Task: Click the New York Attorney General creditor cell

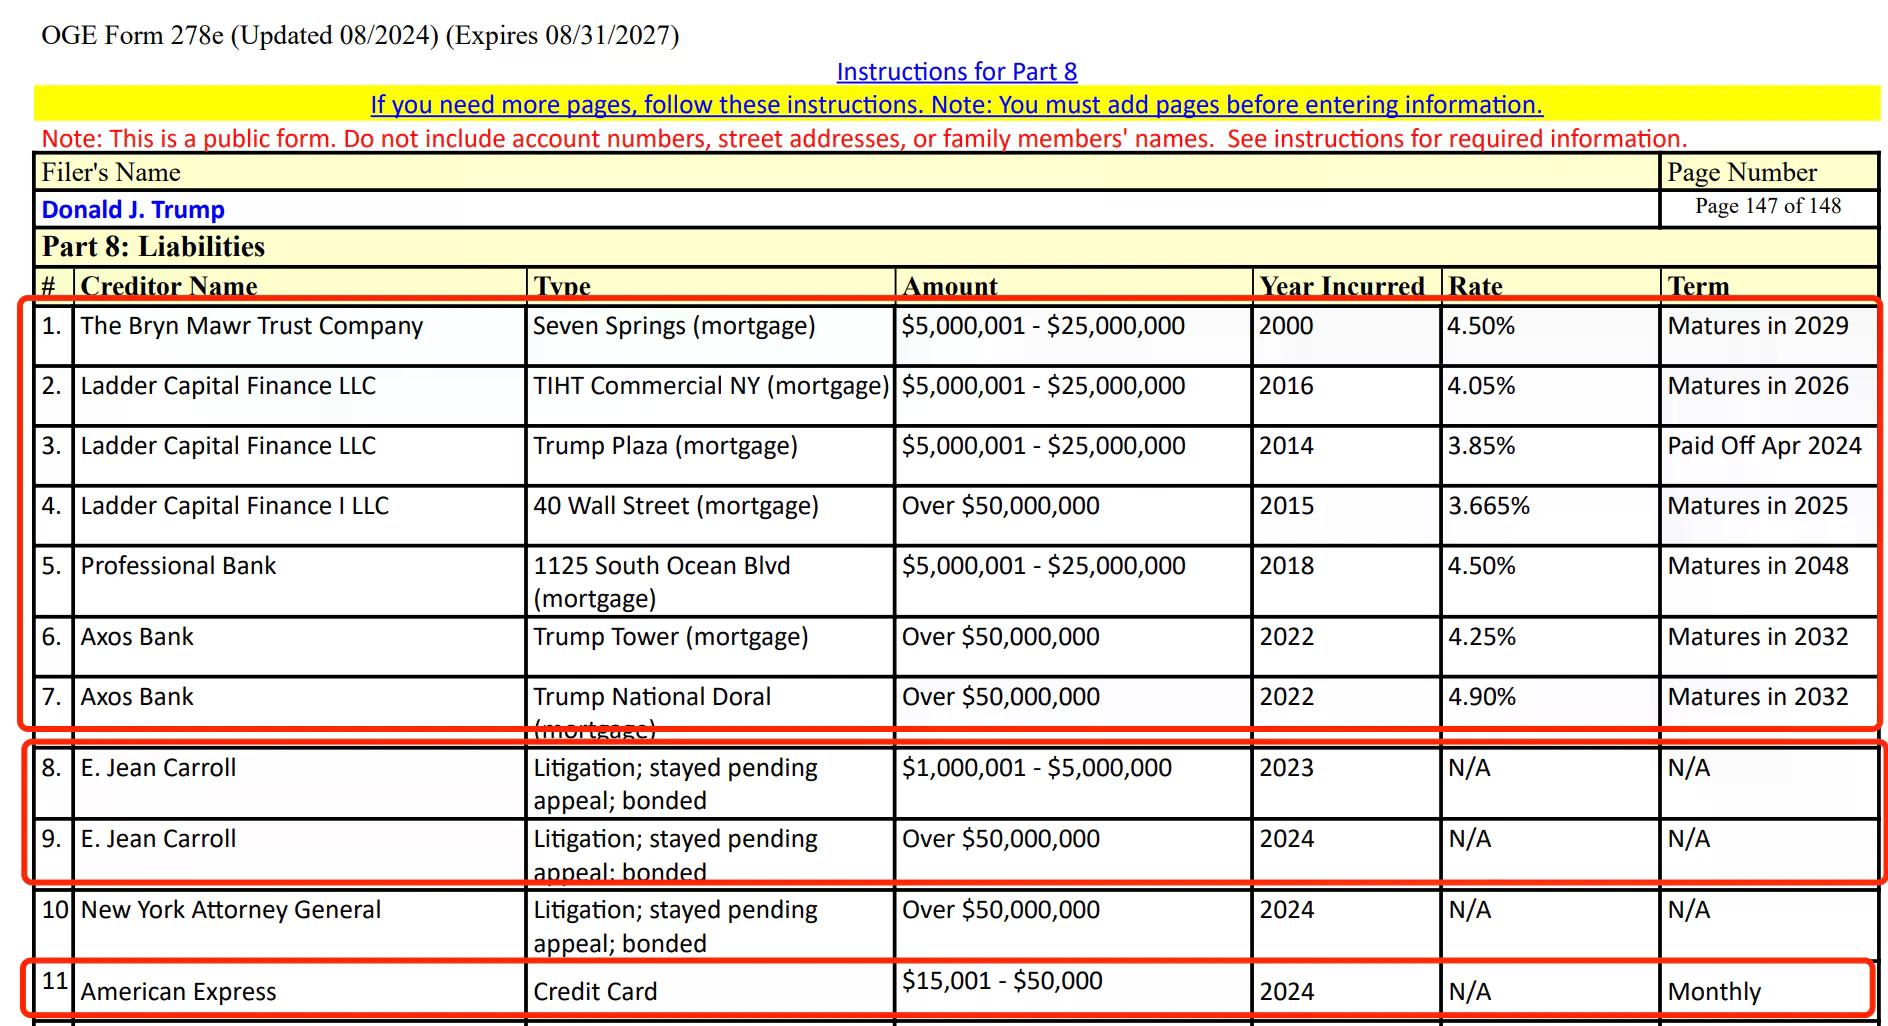Action: [231, 911]
